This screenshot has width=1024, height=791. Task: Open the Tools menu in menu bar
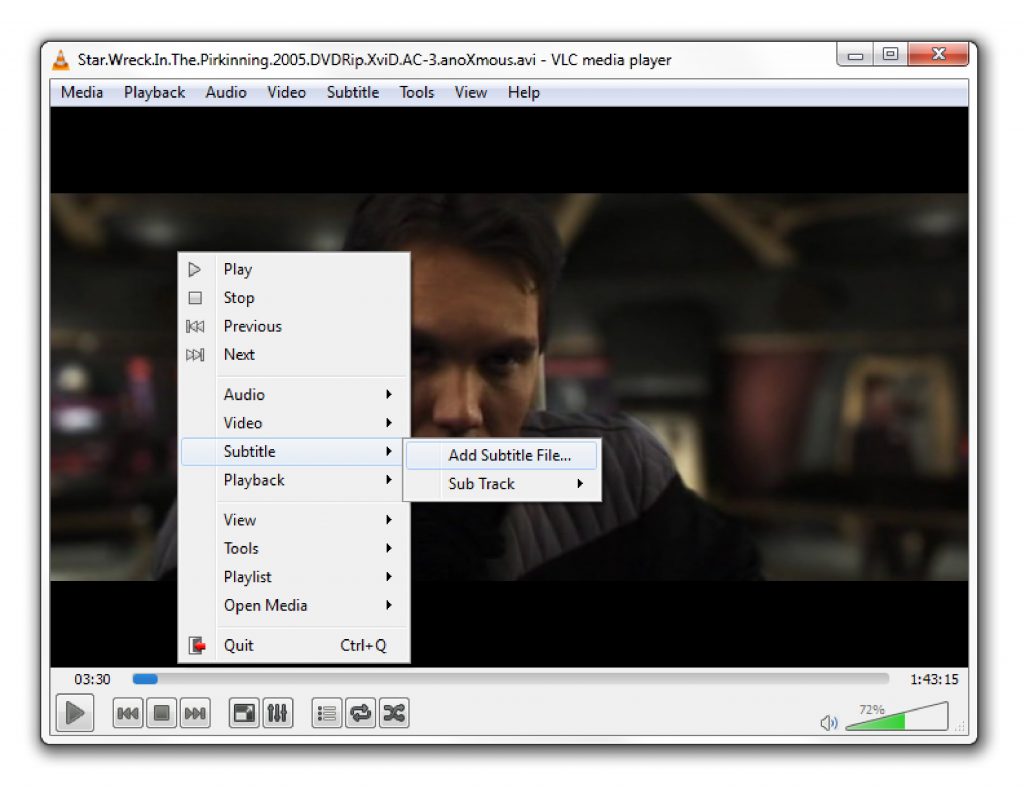coord(416,92)
